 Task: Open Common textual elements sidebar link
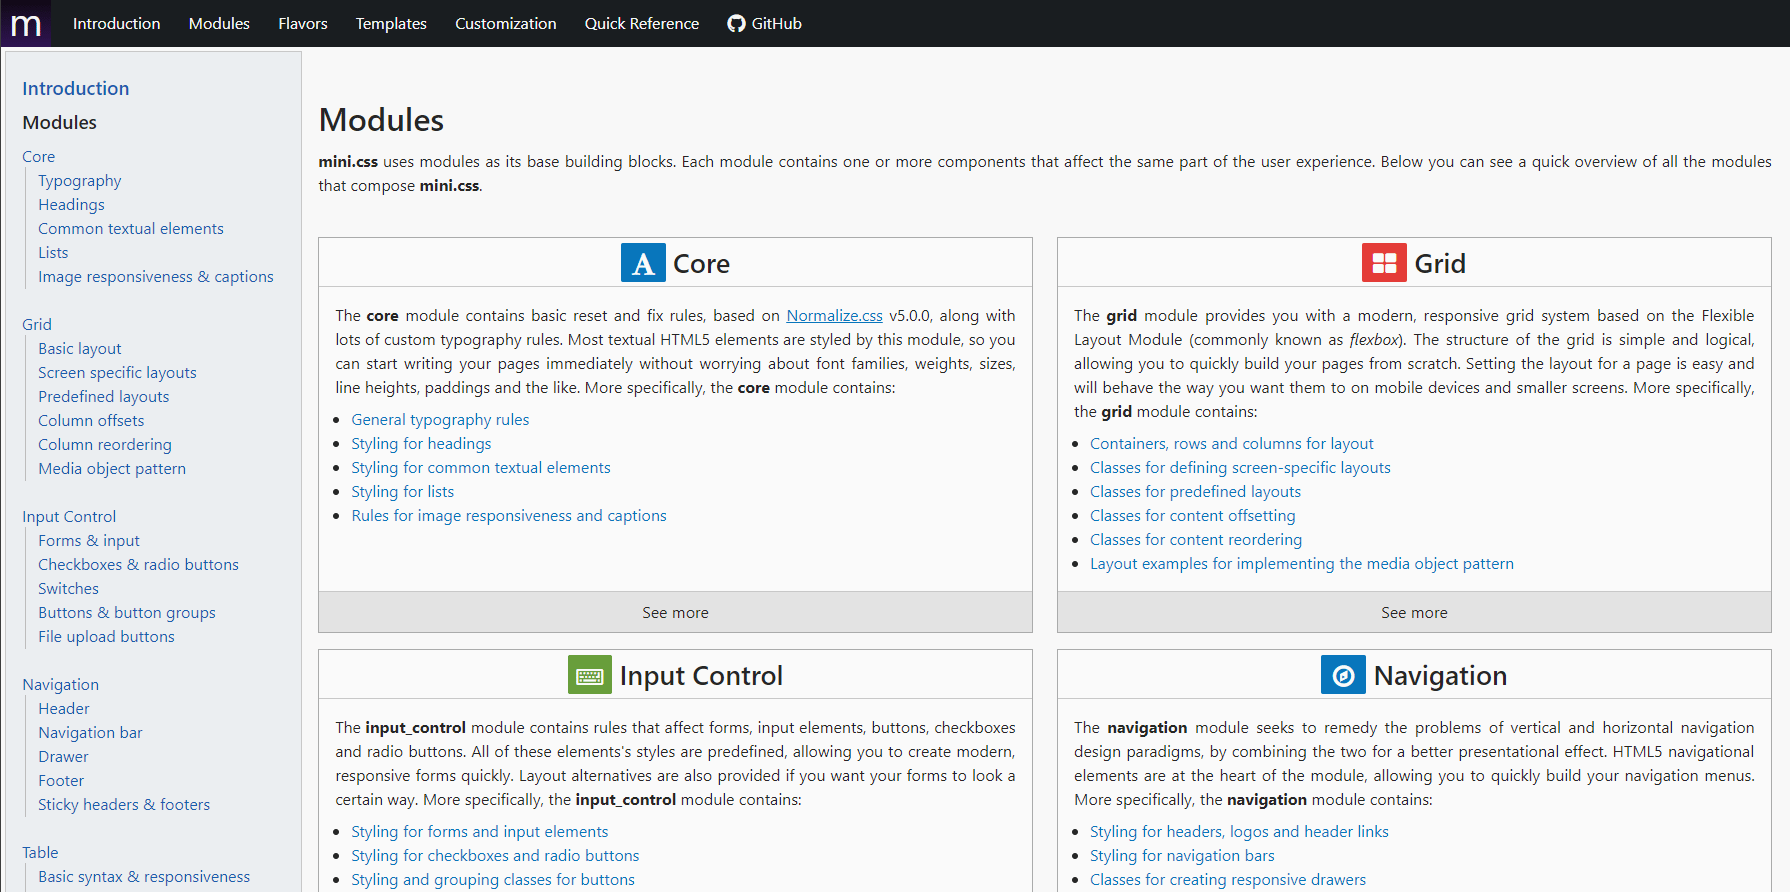click(x=131, y=229)
